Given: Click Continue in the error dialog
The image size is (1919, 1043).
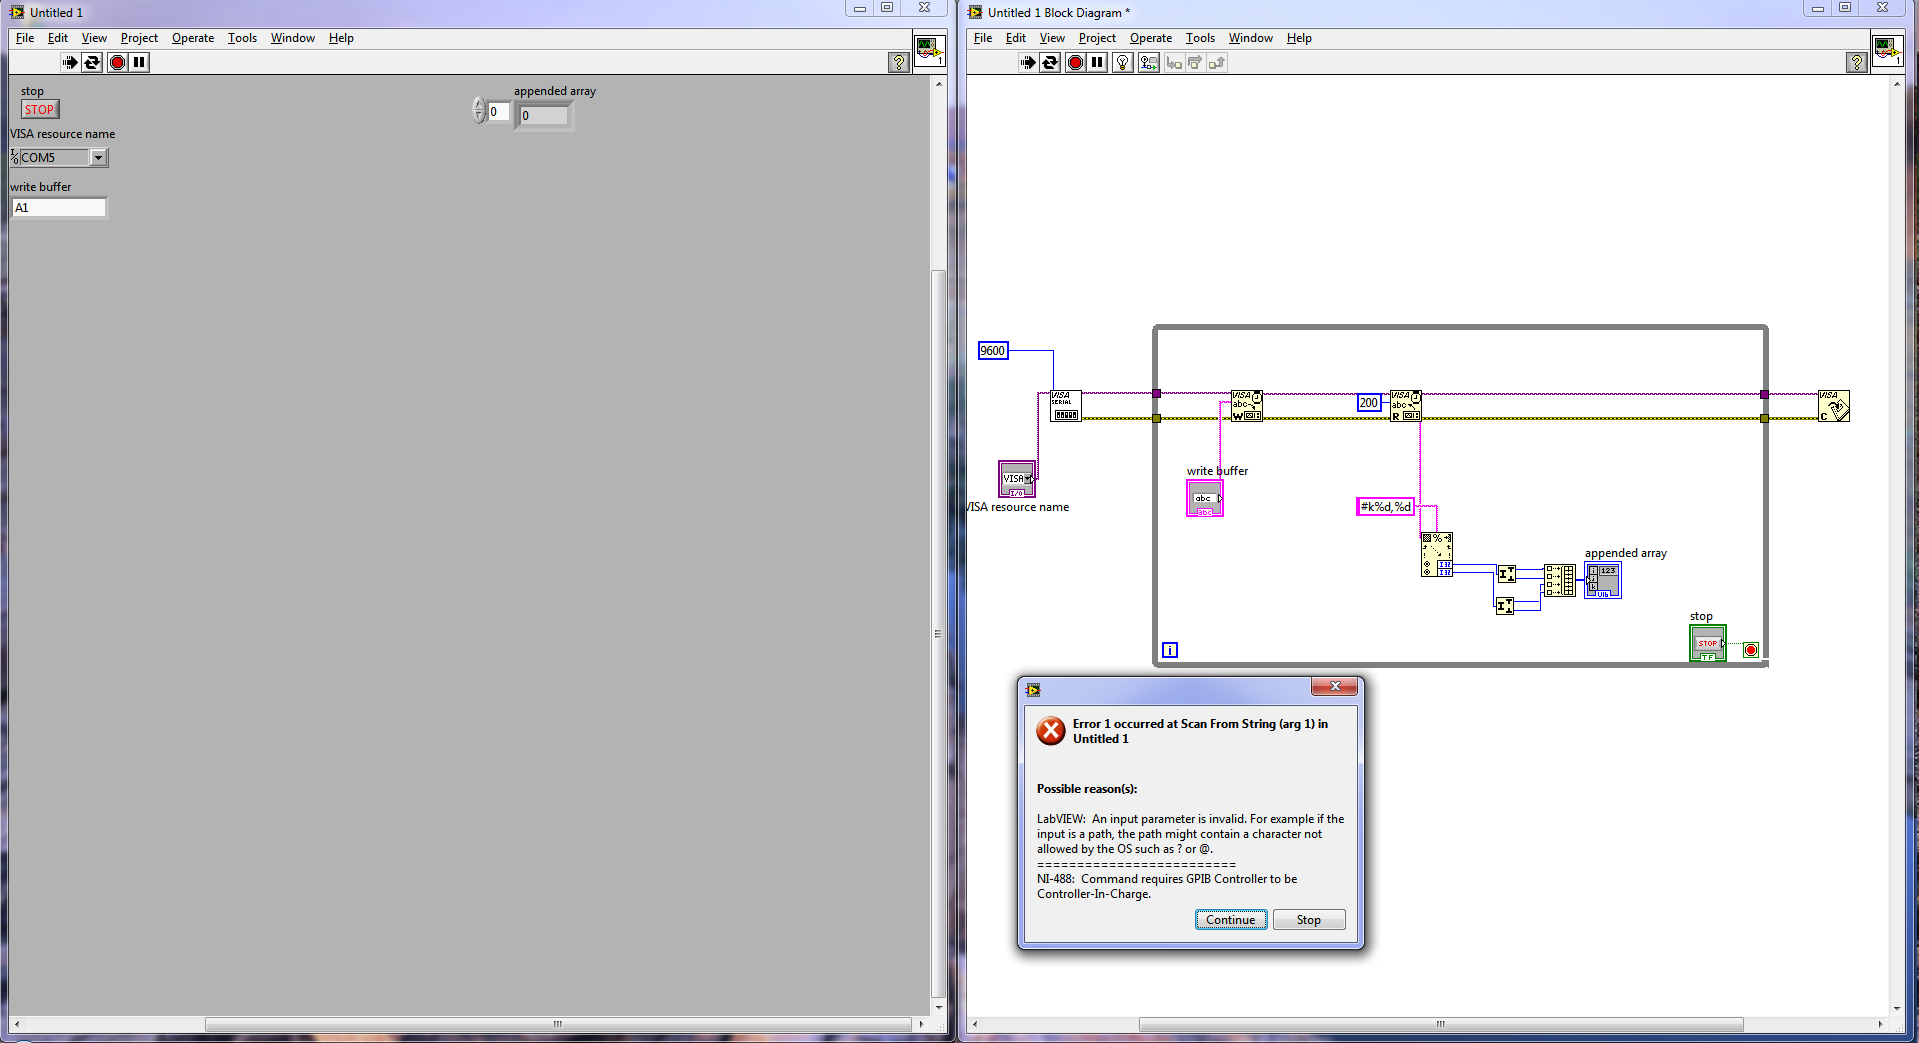Looking at the screenshot, I should pyautogui.click(x=1231, y=920).
